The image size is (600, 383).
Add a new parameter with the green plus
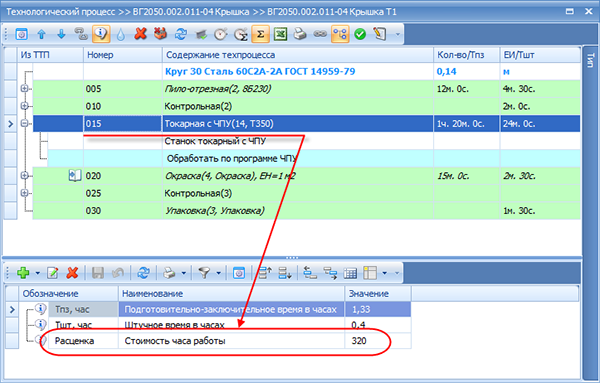click(23, 273)
